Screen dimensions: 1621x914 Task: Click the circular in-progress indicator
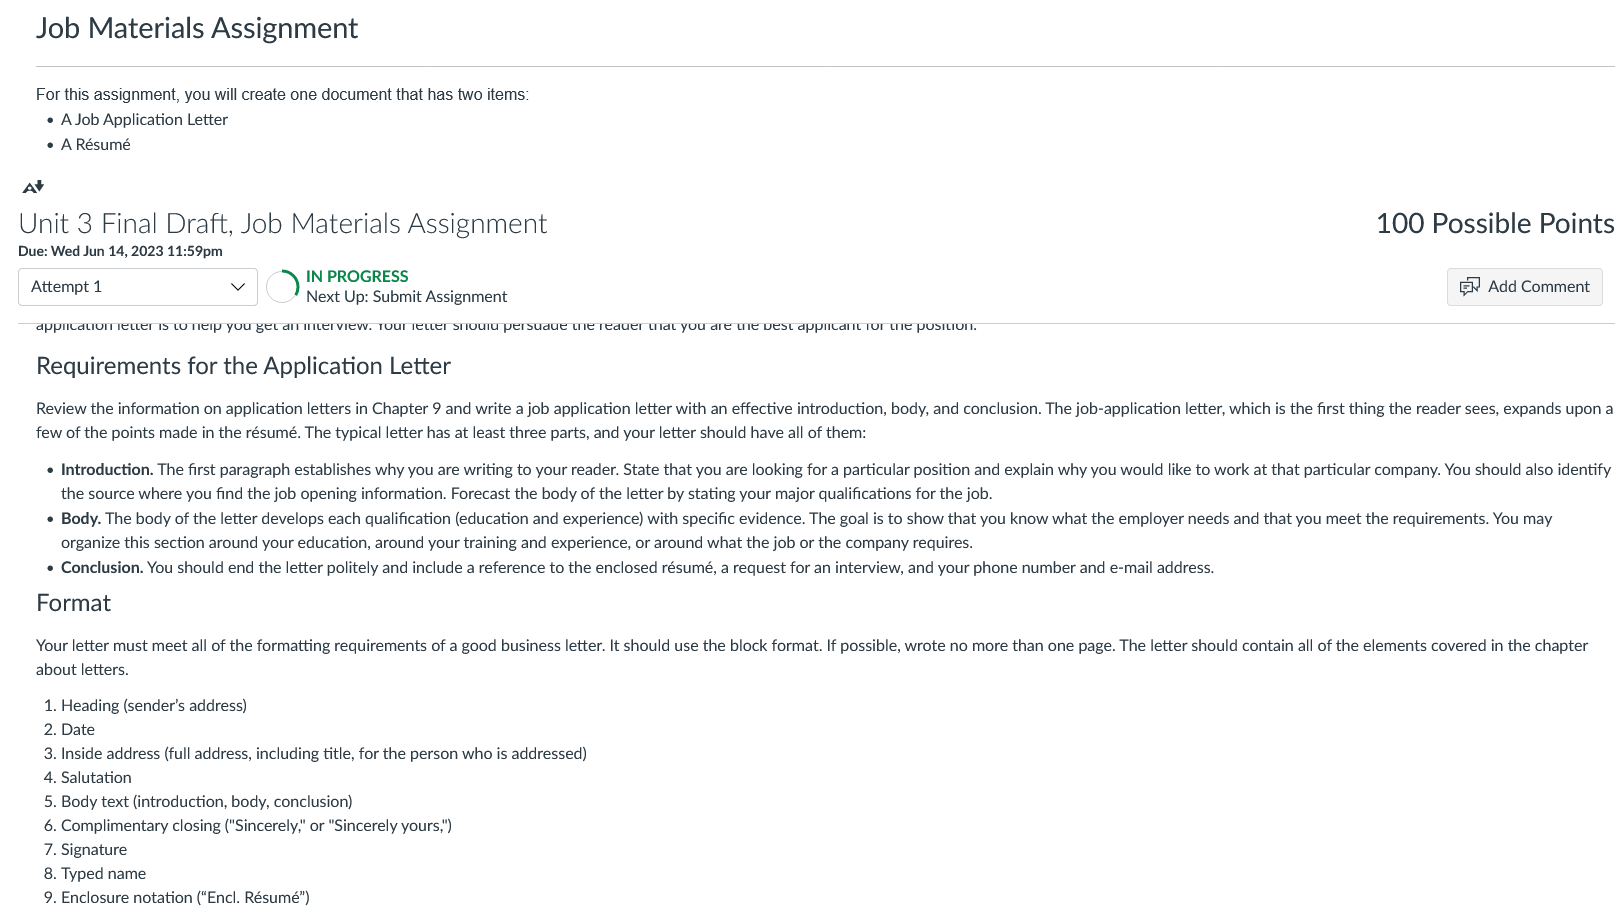tap(283, 287)
